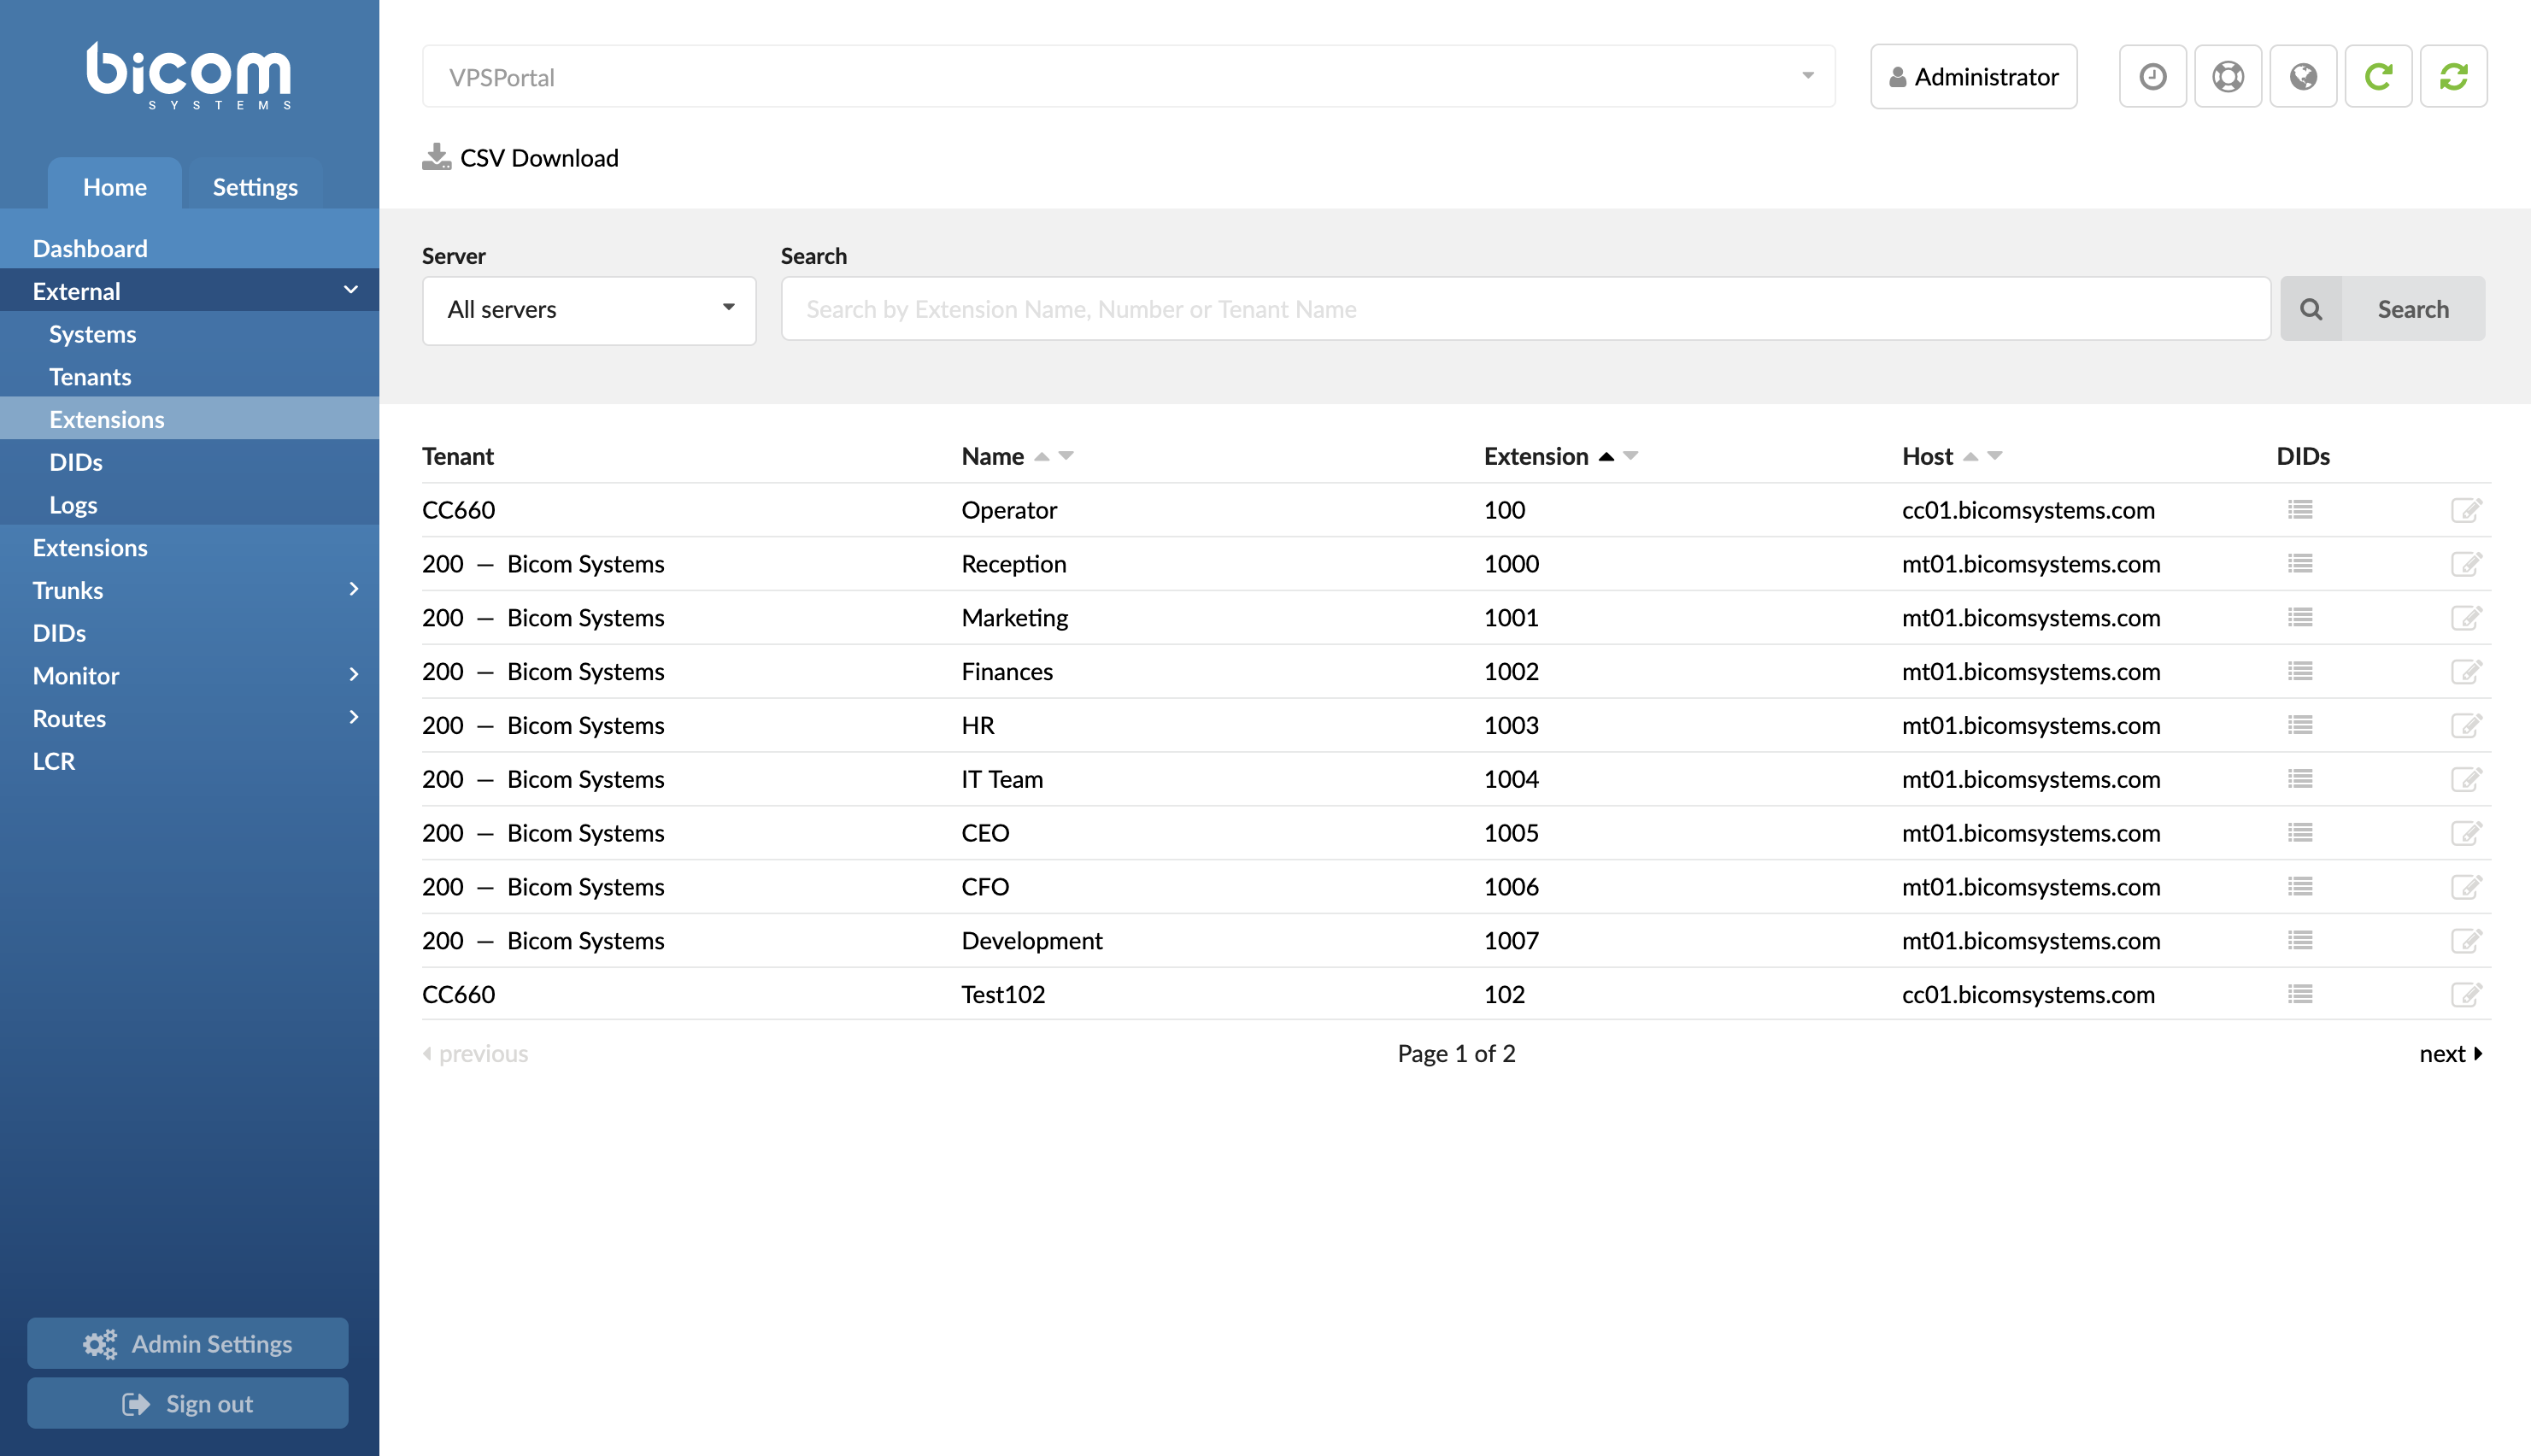
Task: Open the DIDs list icon for Development
Action: pyautogui.click(x=2300, y=941)
